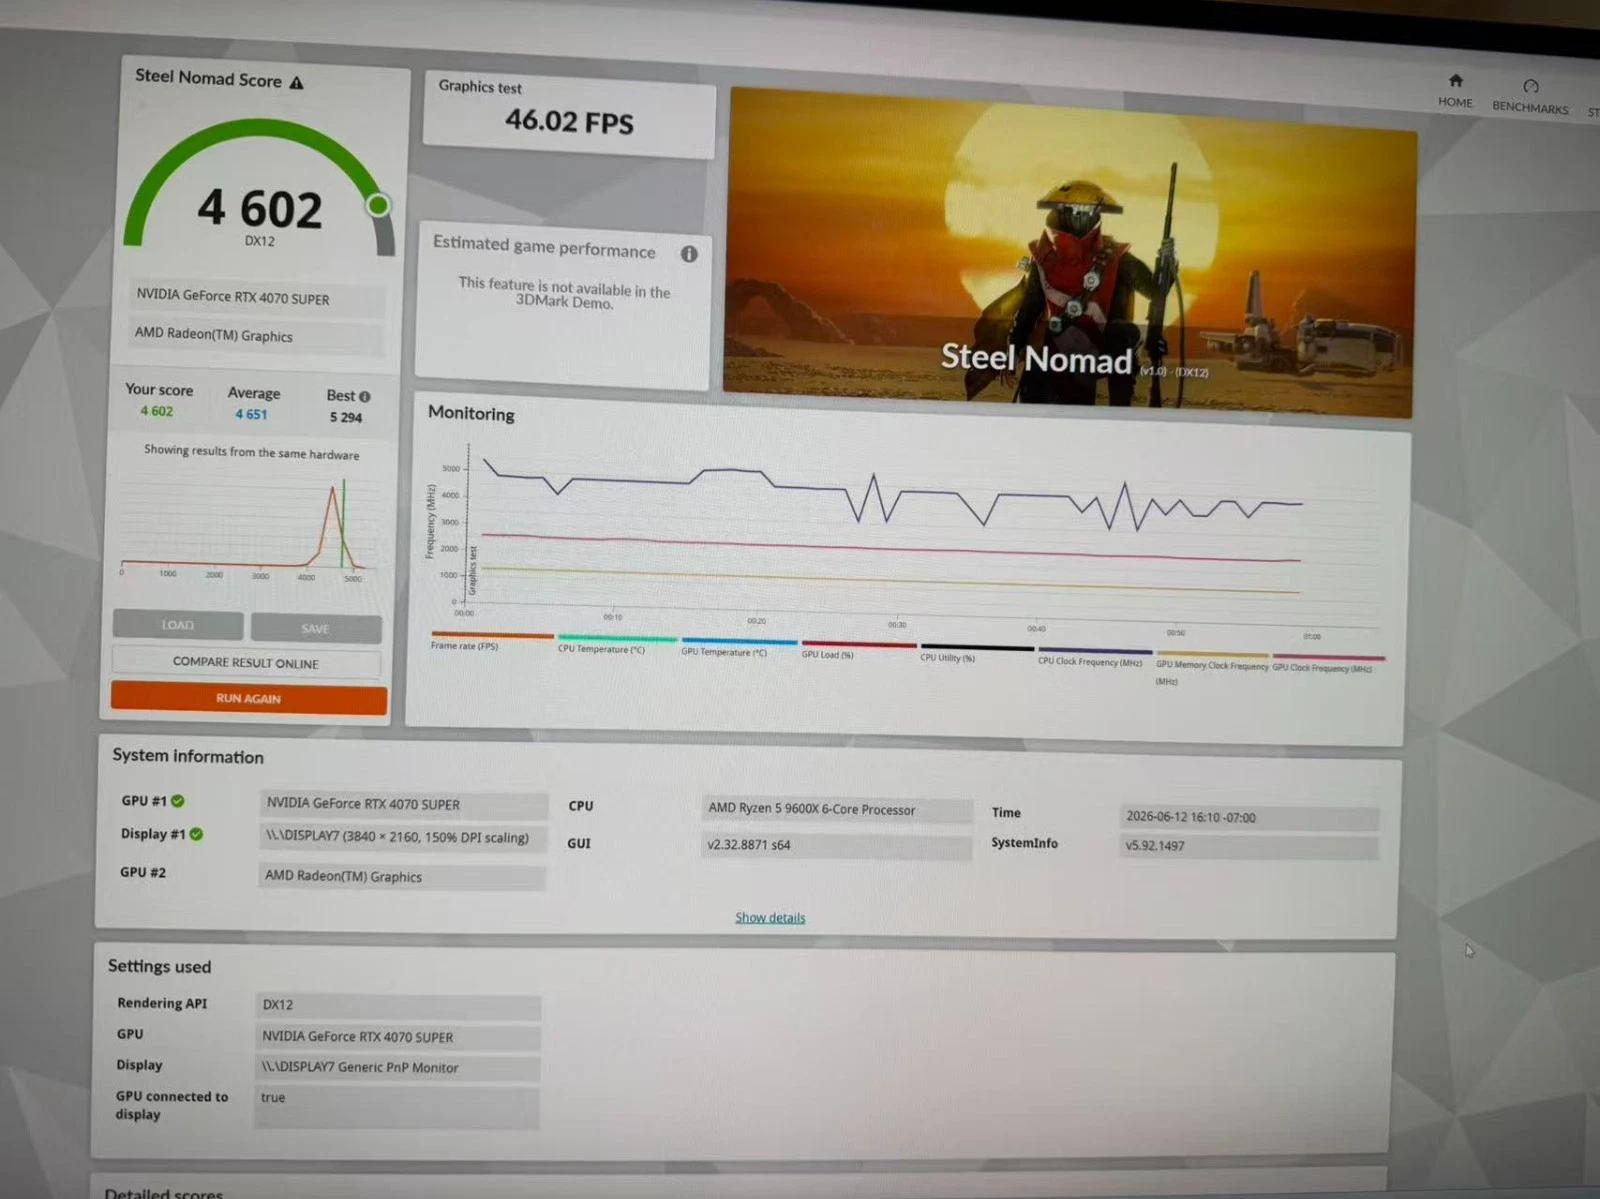Click Showing results from the same hardware text
Screen dimensions: 1600x1199
point(251,452)
